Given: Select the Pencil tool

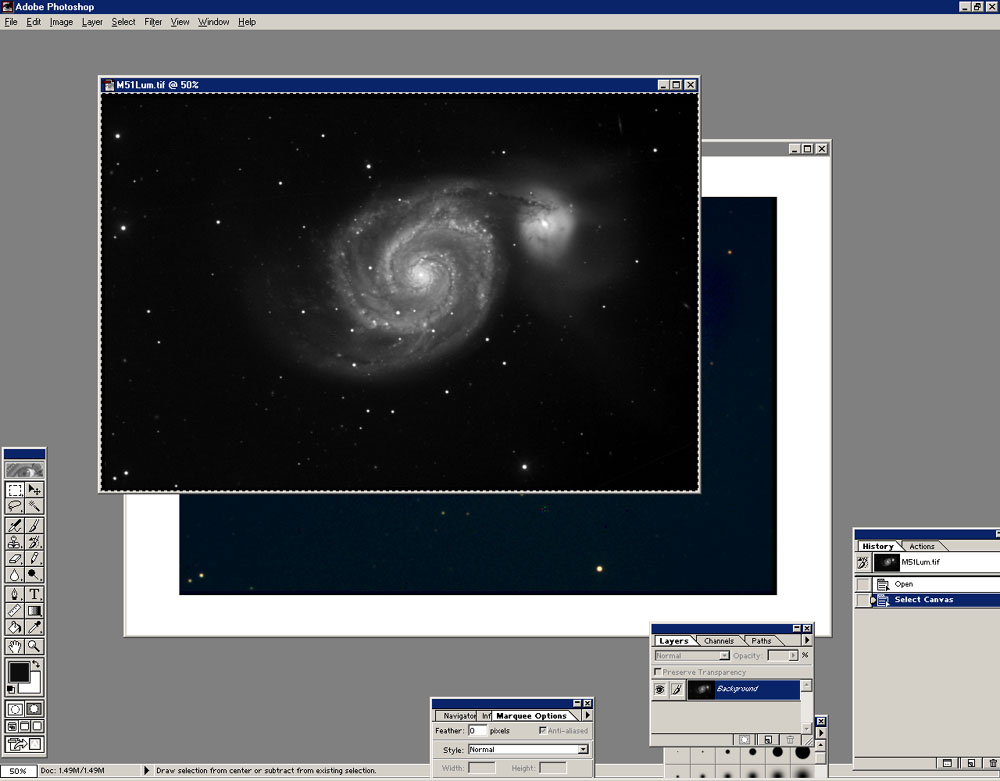Looking at the screenshot, I should click(x=34, y=558).
